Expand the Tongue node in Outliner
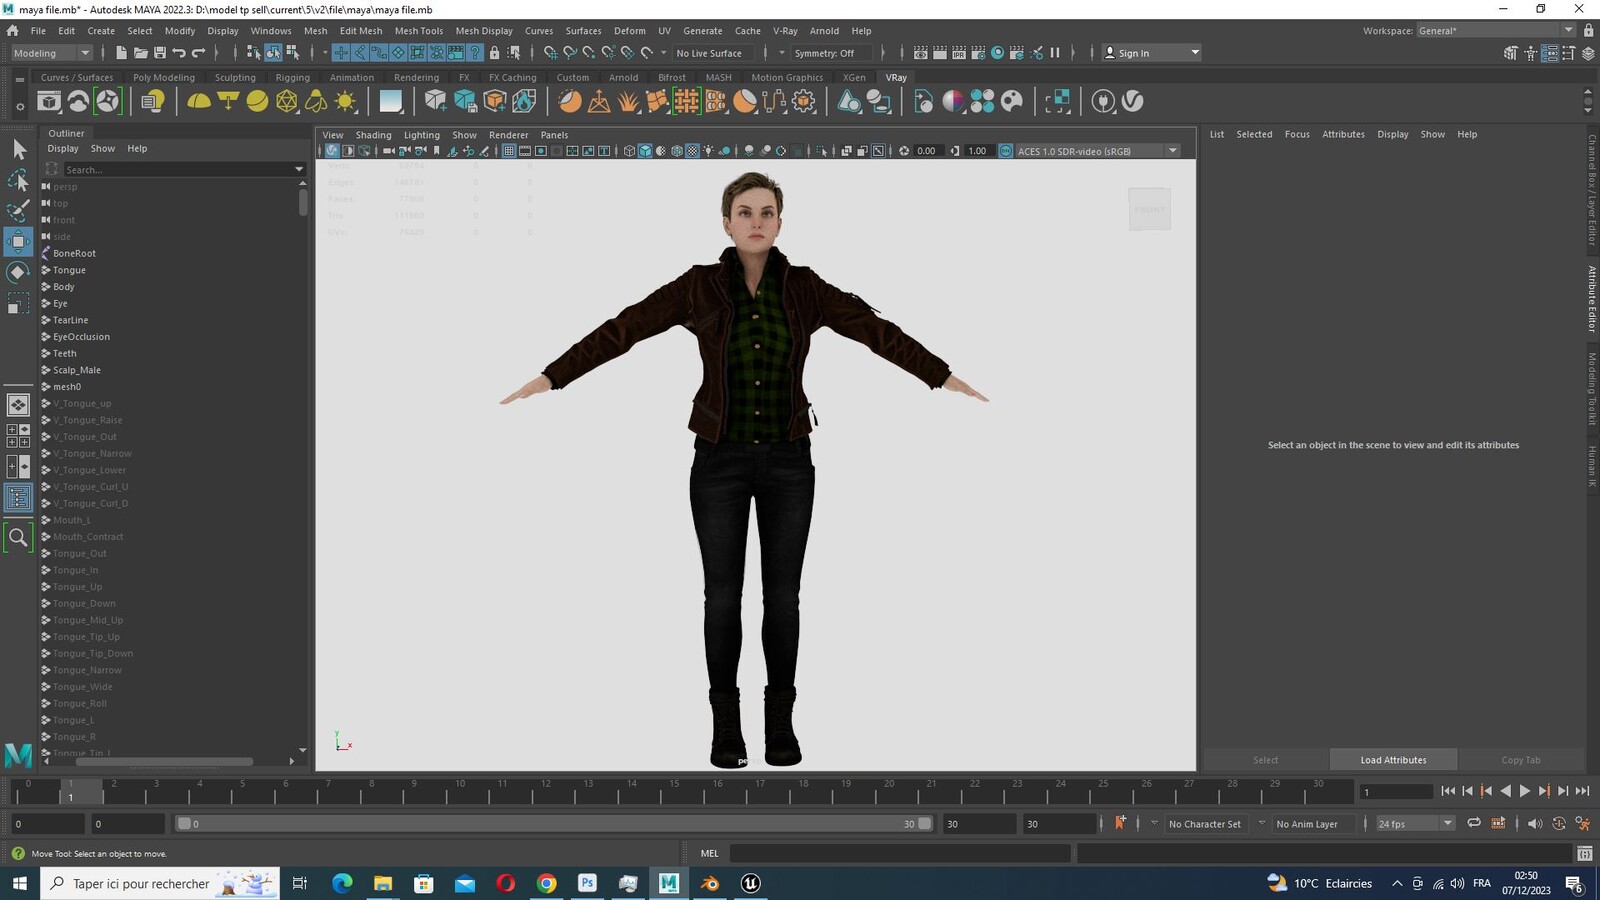 pos(46,270)
